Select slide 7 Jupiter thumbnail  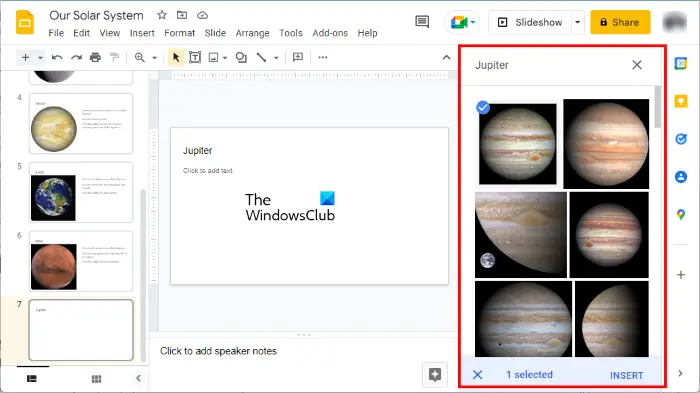pyautogui.click(x=81, y=330)
